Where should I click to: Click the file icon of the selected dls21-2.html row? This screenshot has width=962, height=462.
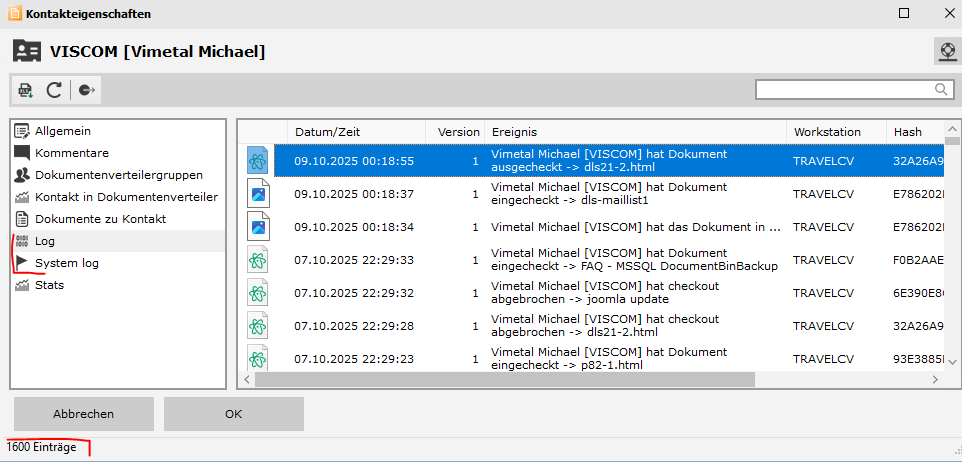click(258, 160)
